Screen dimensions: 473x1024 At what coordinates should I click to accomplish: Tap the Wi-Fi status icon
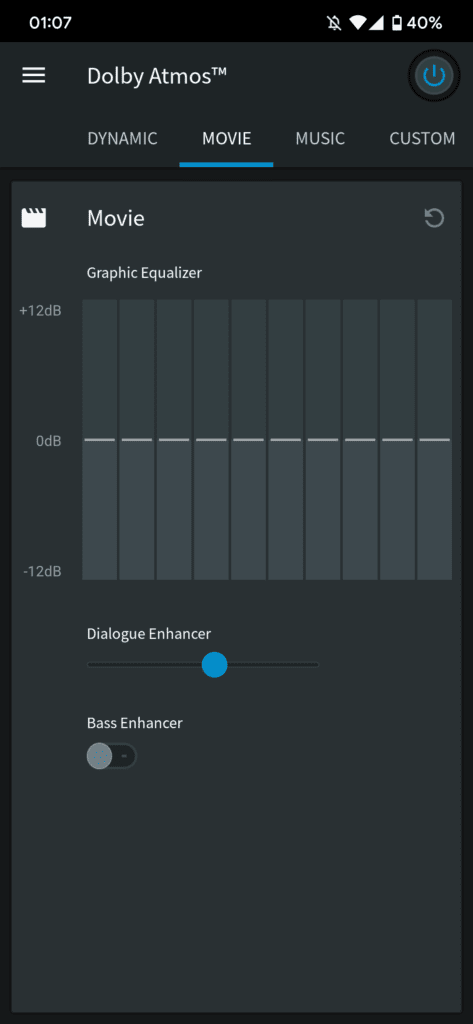pyautogui.click(x=357, y=24)
